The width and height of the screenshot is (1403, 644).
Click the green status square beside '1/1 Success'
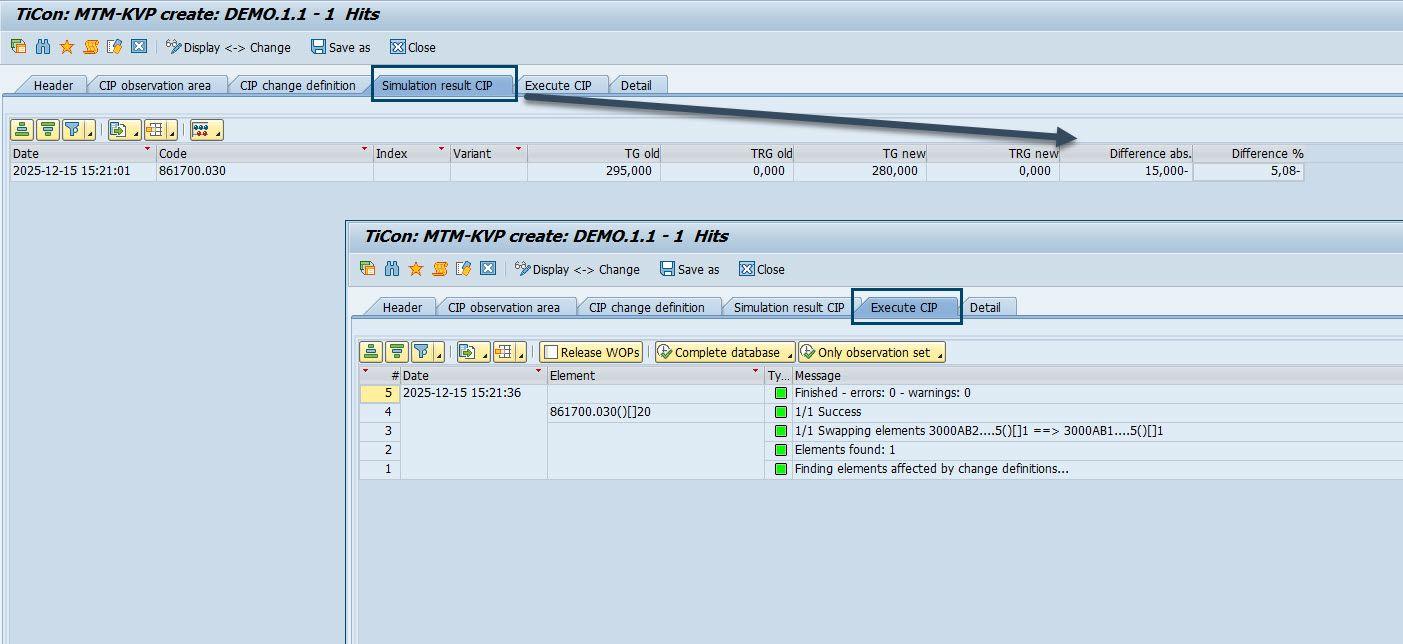click(x=780, y=412)
